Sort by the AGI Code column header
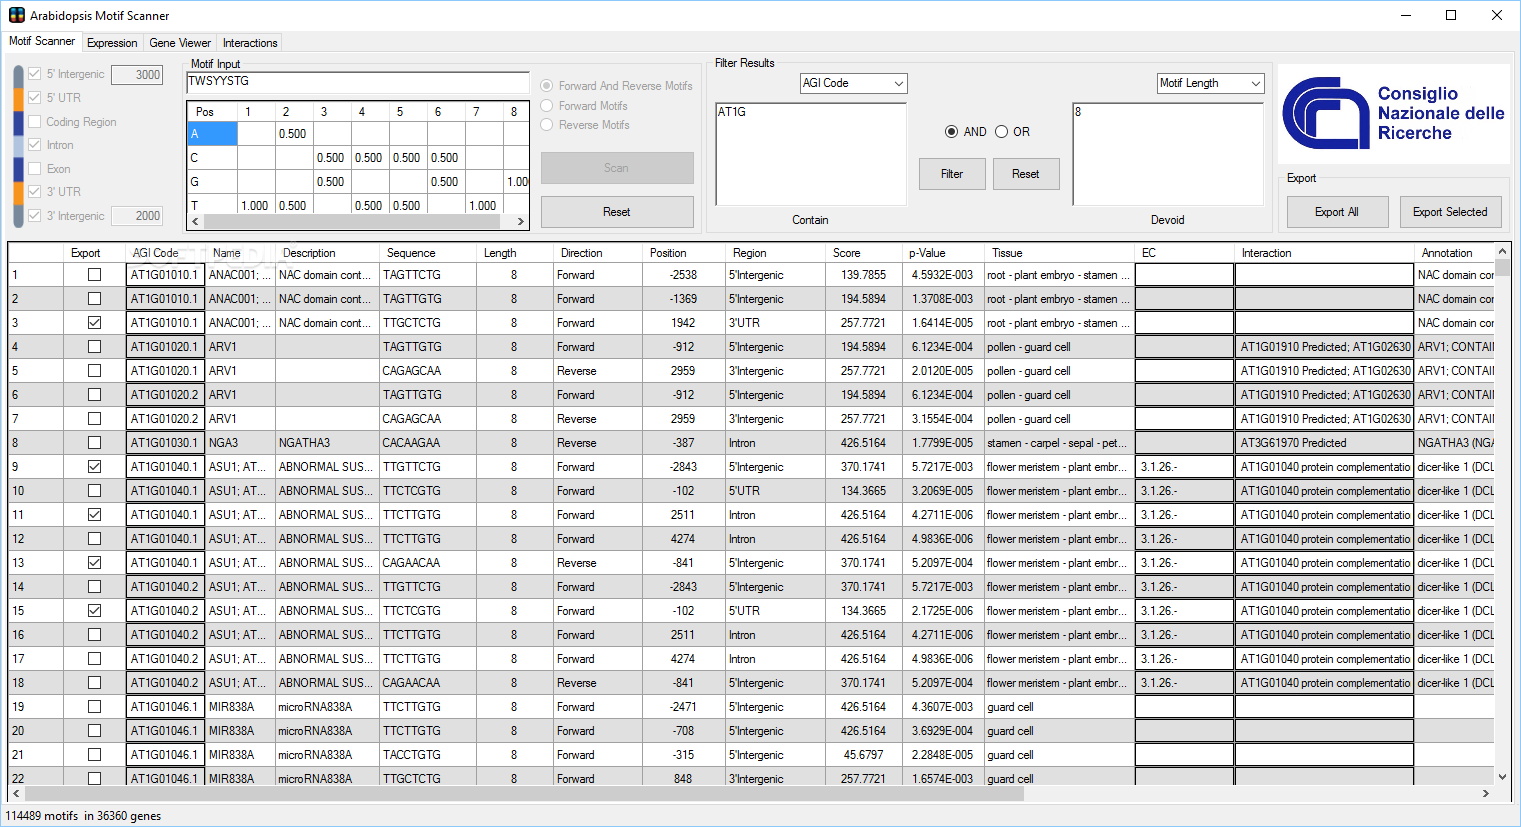Viewport: 1521px width, 827px height. point(166,253)
